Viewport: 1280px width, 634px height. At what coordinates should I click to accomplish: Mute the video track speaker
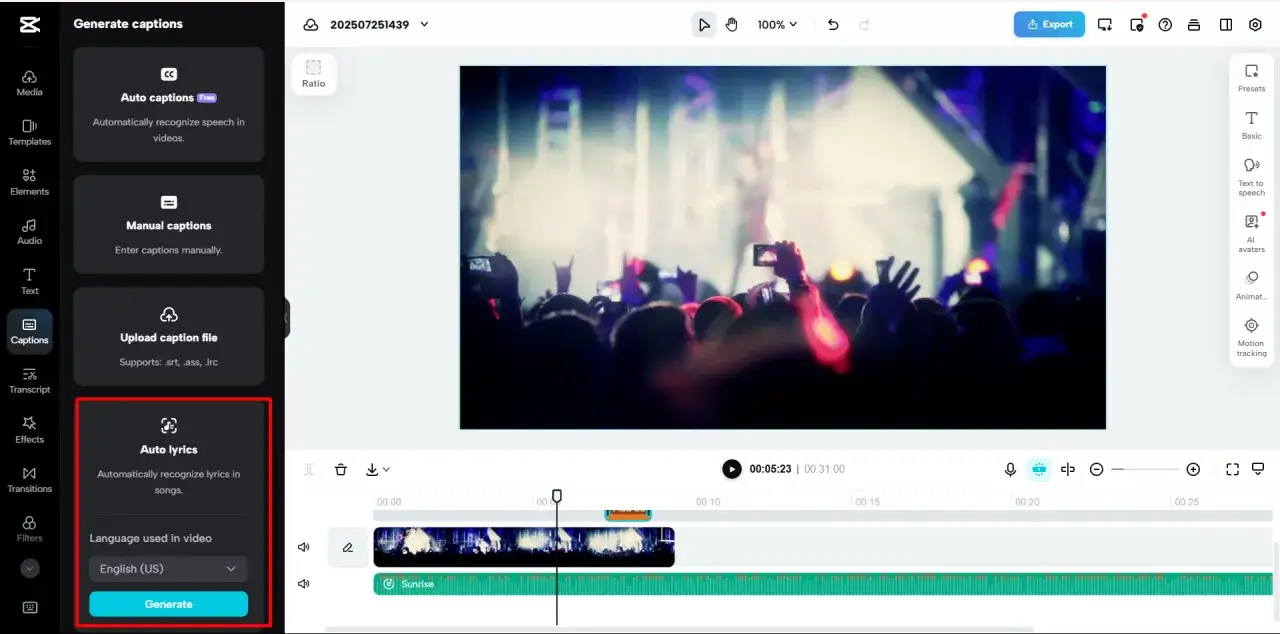(304, 547)
